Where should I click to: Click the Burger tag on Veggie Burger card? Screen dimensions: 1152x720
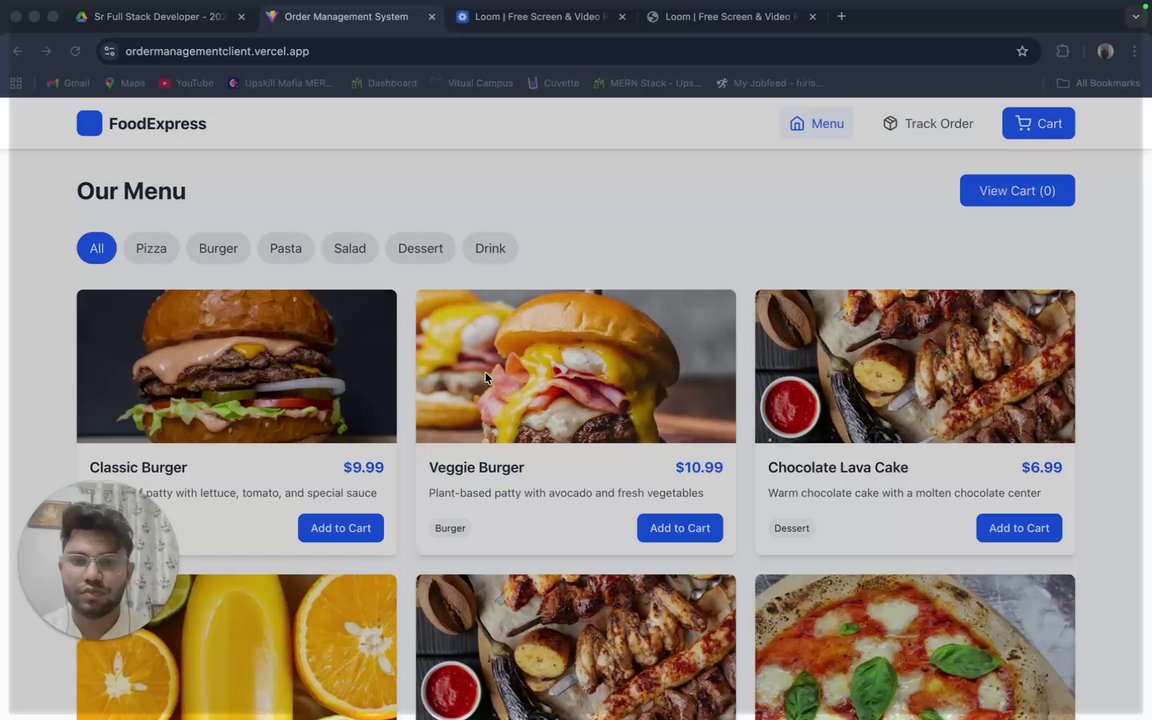[450, 528]
